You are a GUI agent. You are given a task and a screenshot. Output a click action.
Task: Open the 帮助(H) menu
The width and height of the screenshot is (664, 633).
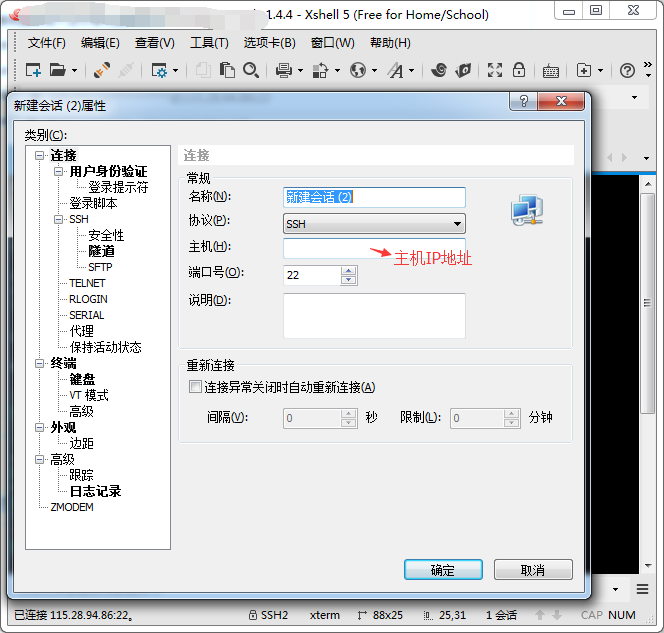coord(390,43)
